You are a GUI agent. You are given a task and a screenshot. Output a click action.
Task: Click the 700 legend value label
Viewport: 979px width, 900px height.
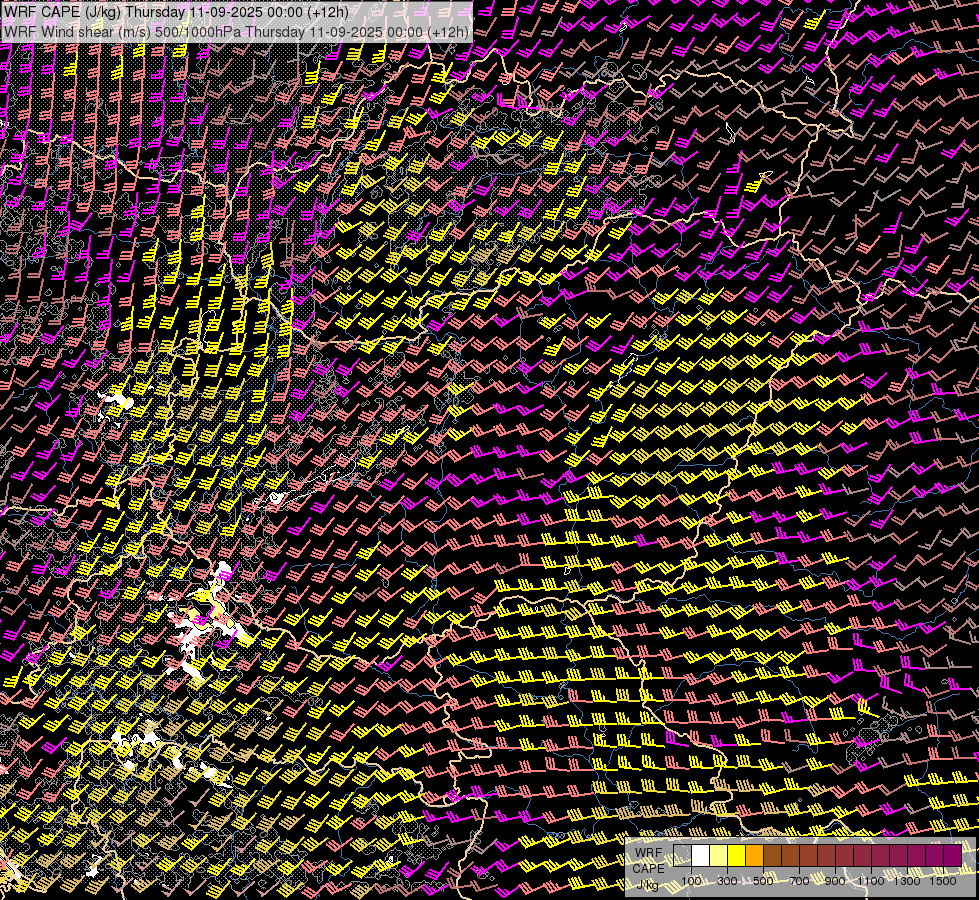(799, 881)
